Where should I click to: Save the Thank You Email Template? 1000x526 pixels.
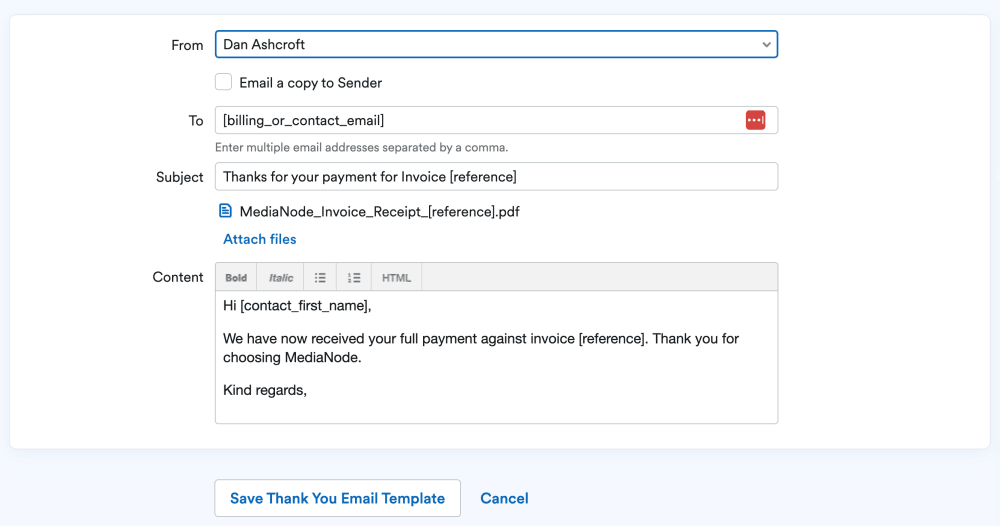[337, 498]
